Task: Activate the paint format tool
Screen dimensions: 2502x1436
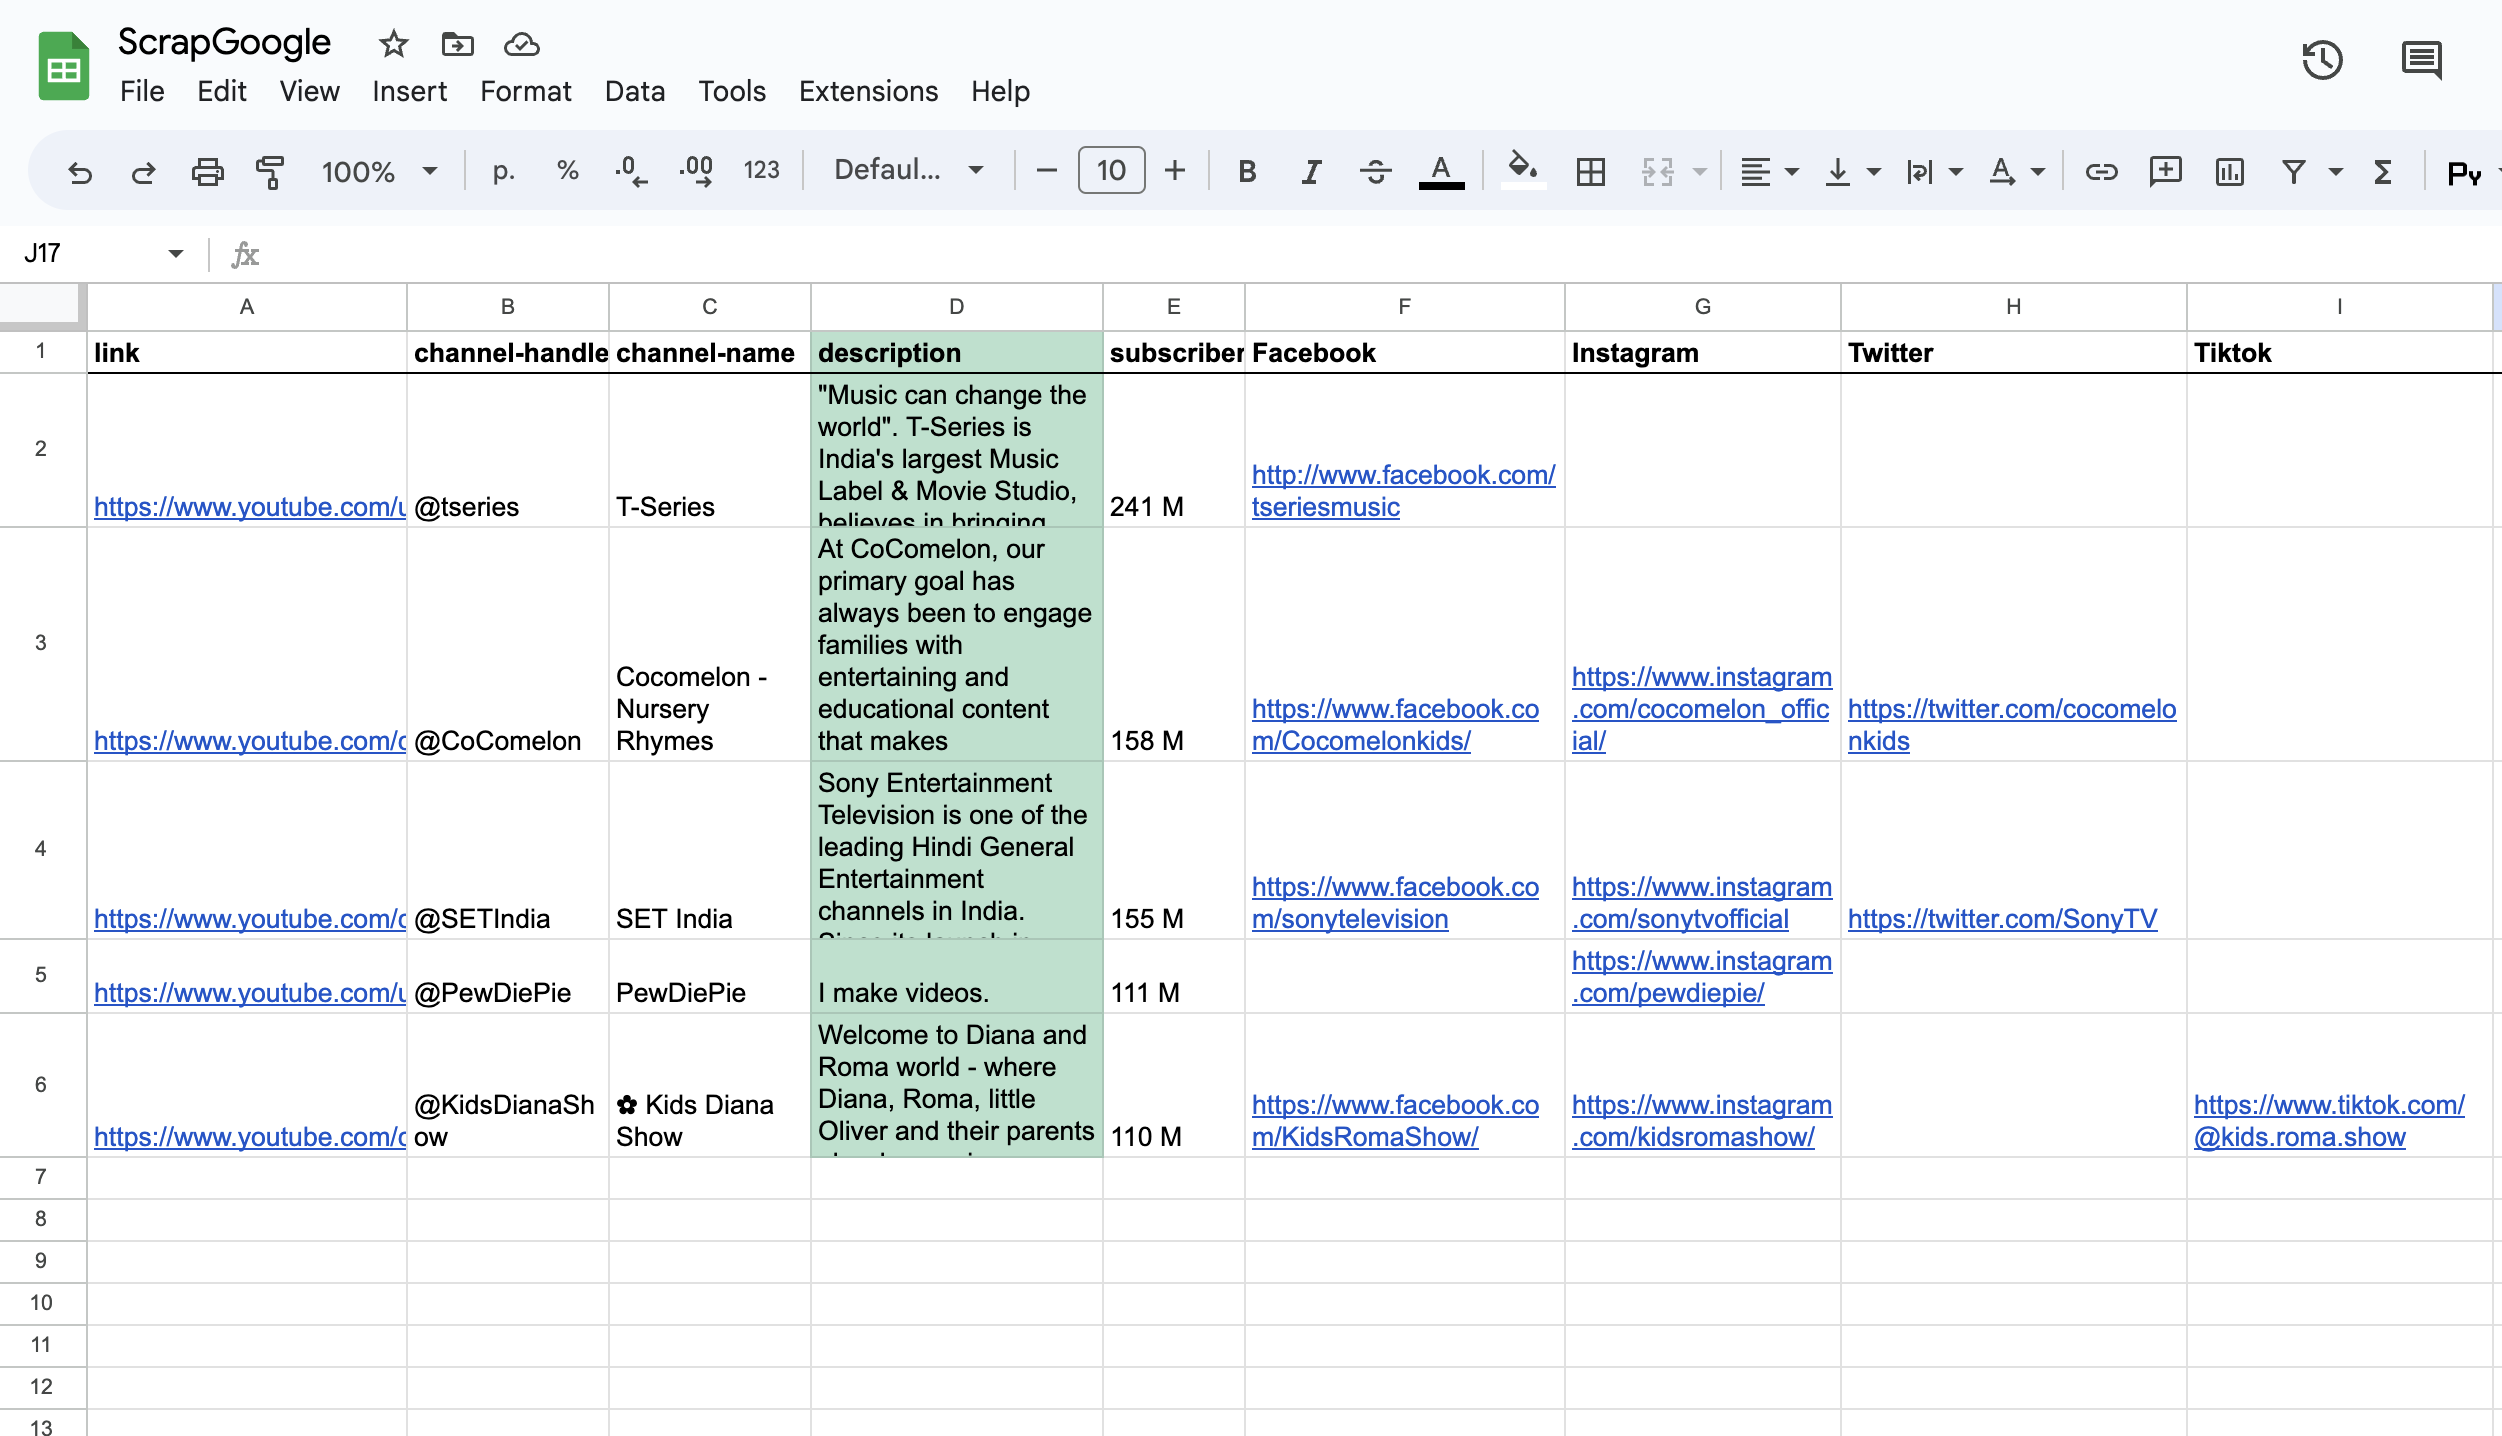Action: pyautogui.click(x=270, y=172)
